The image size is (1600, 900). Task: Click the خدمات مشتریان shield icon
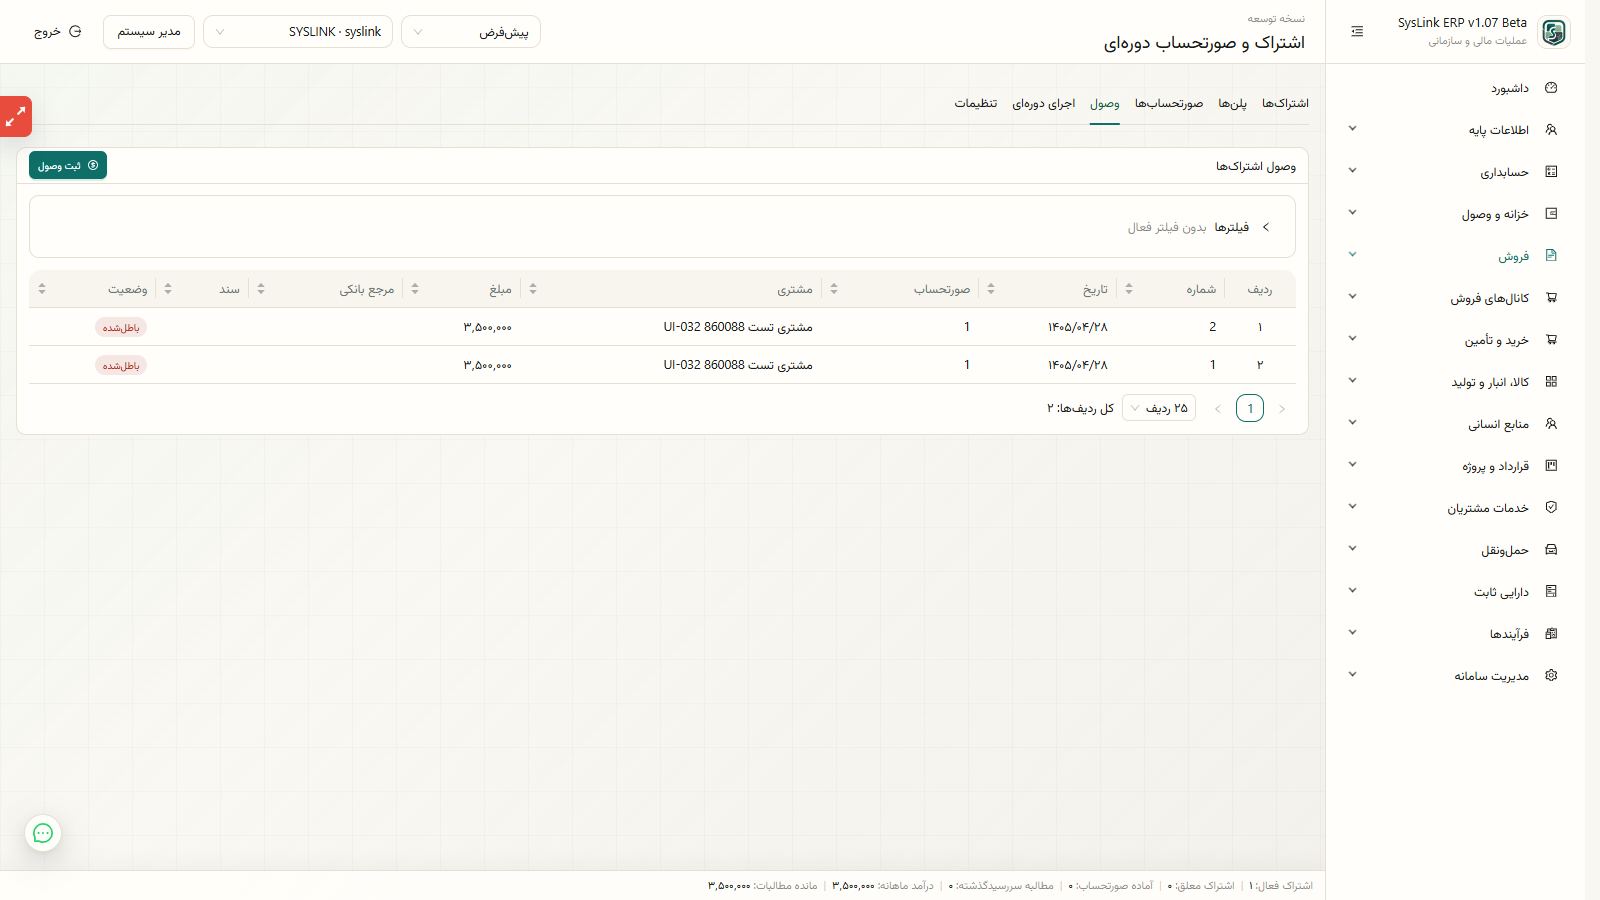[1551, 508]
